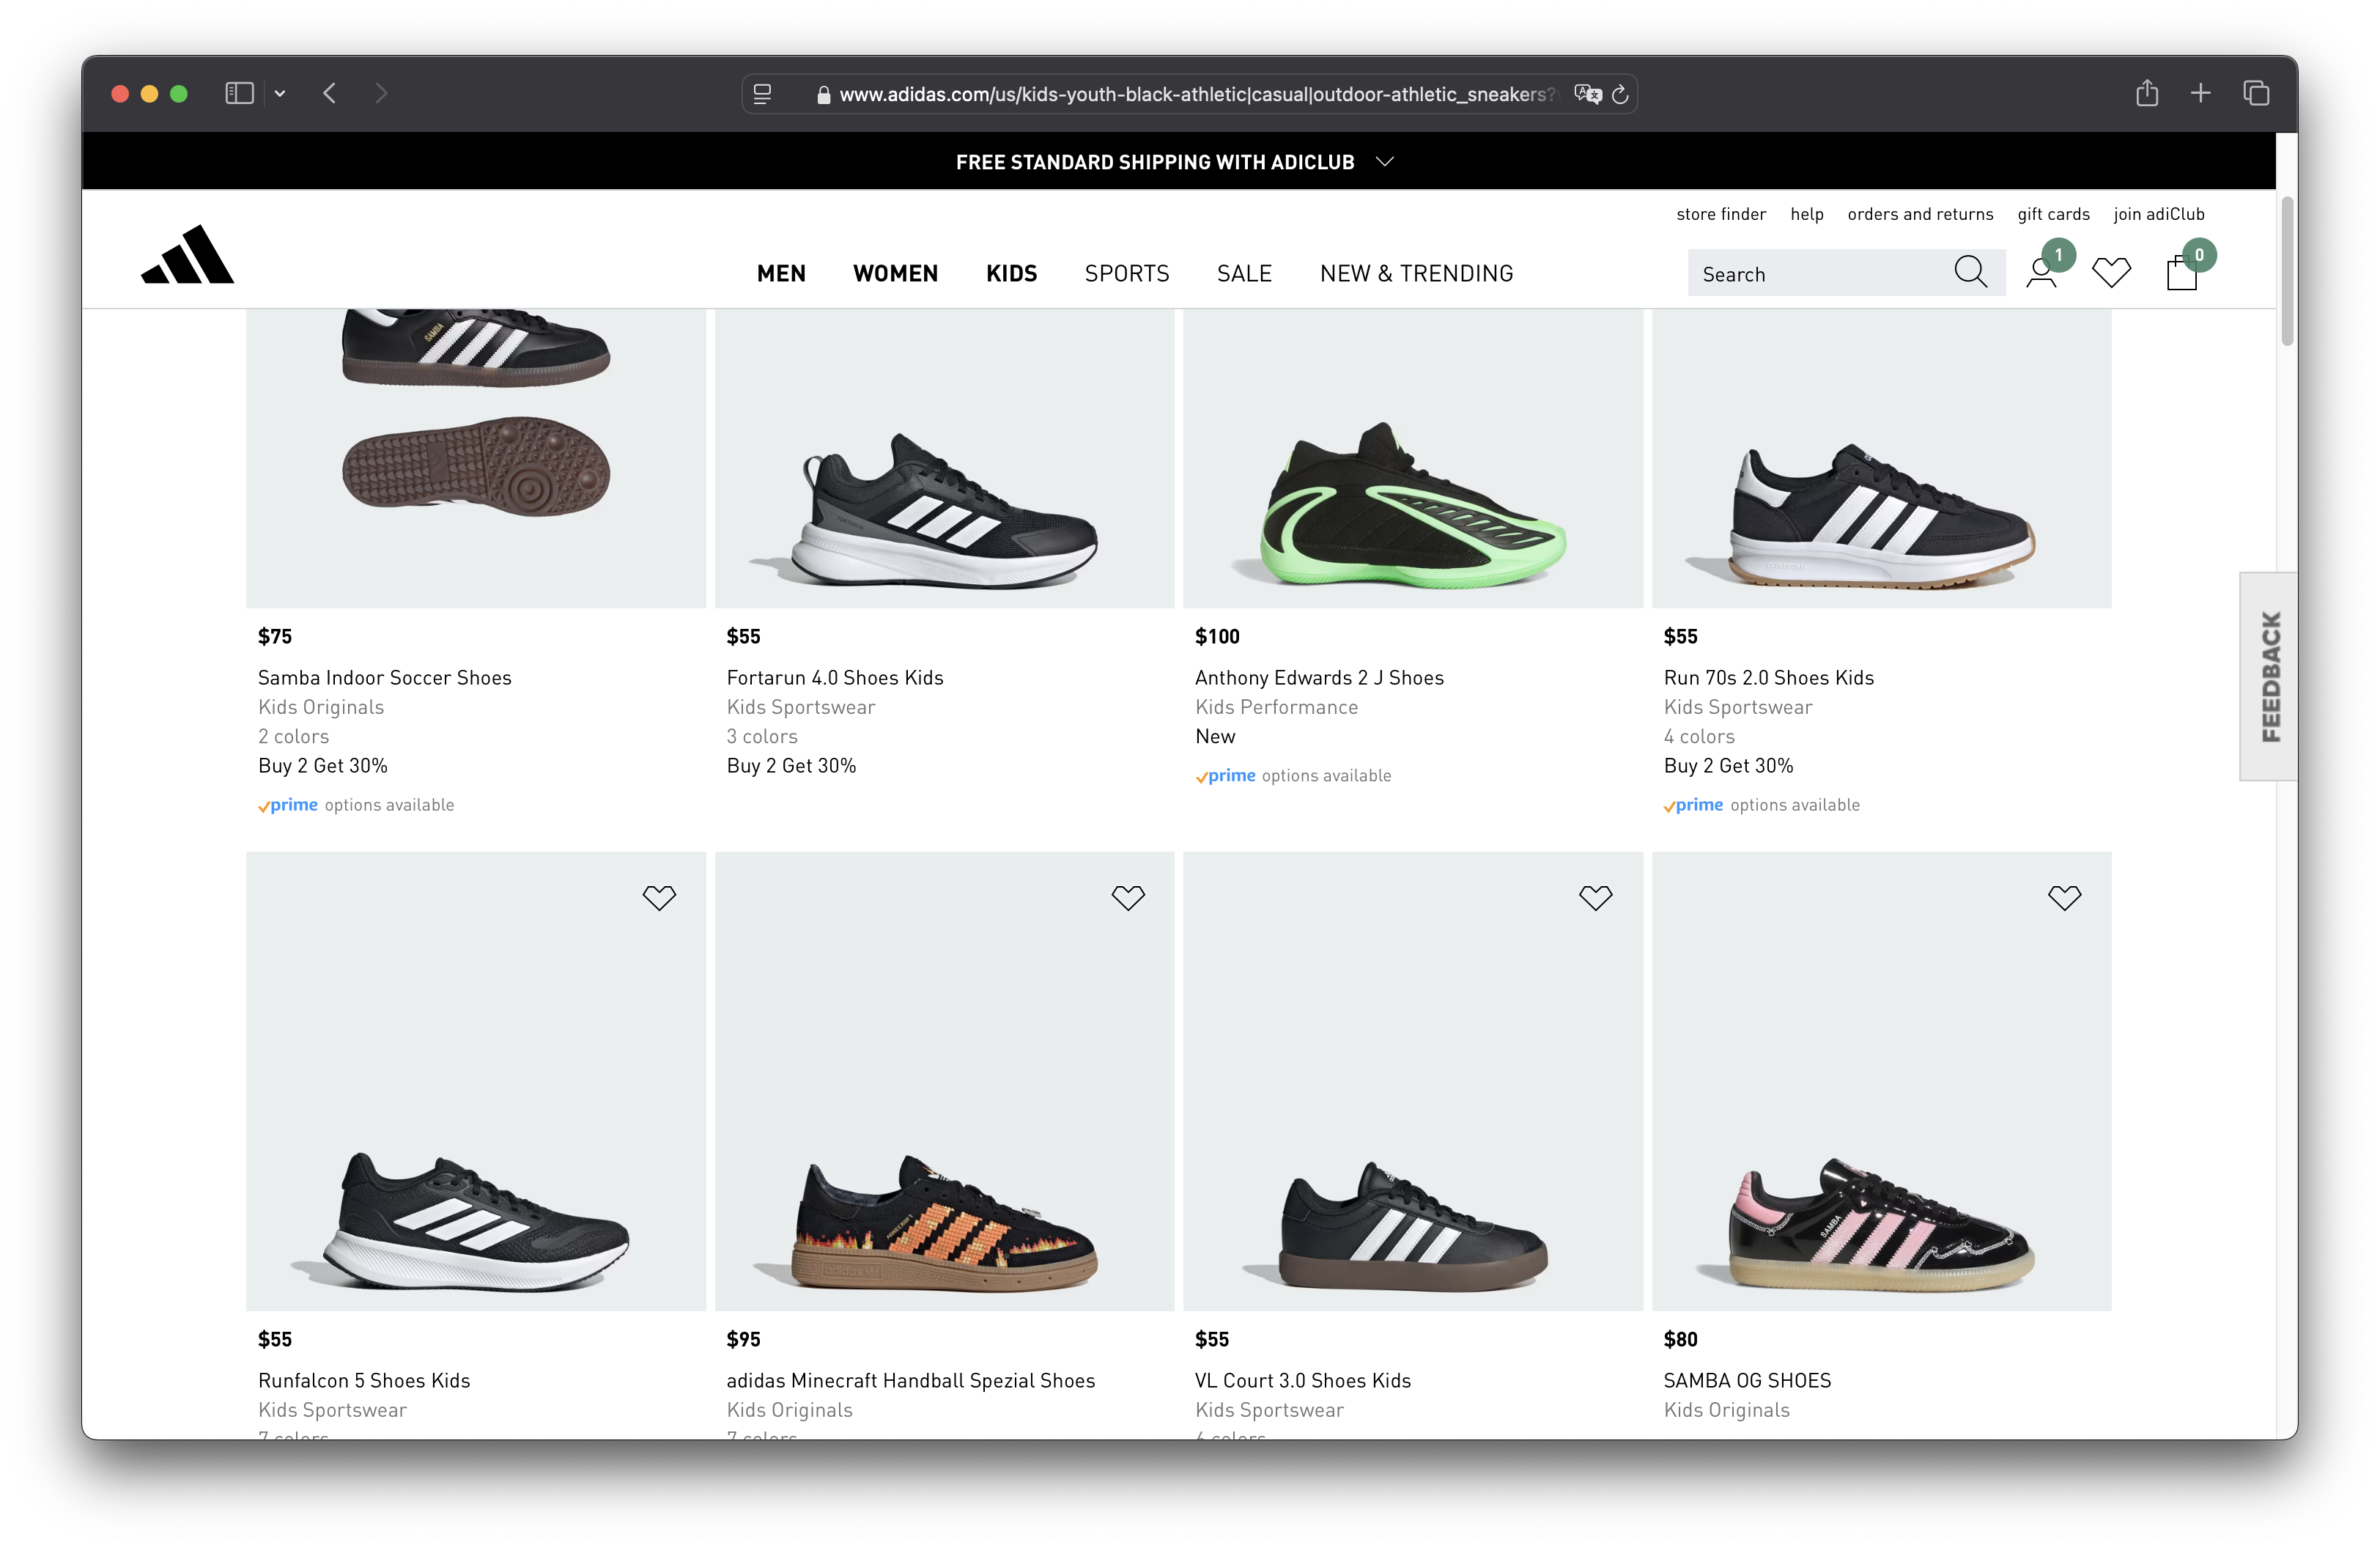Reload page with refresh icon
Image resolution: width=2380 pixels, height=1548 pixels.
(1620, 94)
